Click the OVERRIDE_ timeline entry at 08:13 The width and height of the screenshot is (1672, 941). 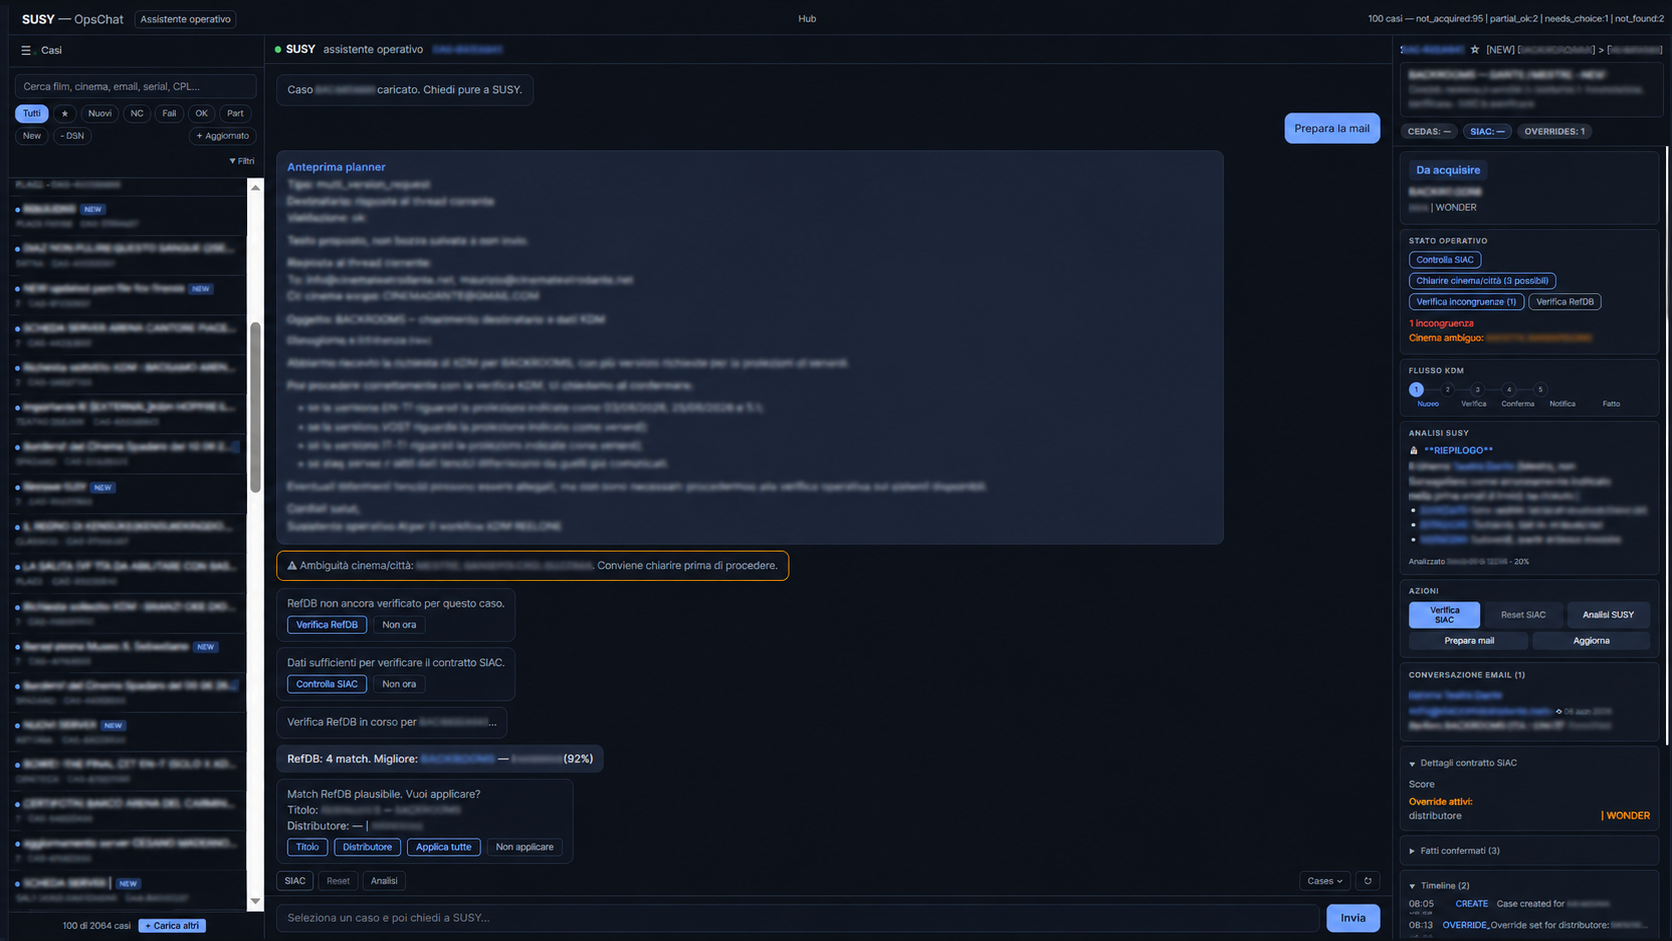(x=1529, y=925)
